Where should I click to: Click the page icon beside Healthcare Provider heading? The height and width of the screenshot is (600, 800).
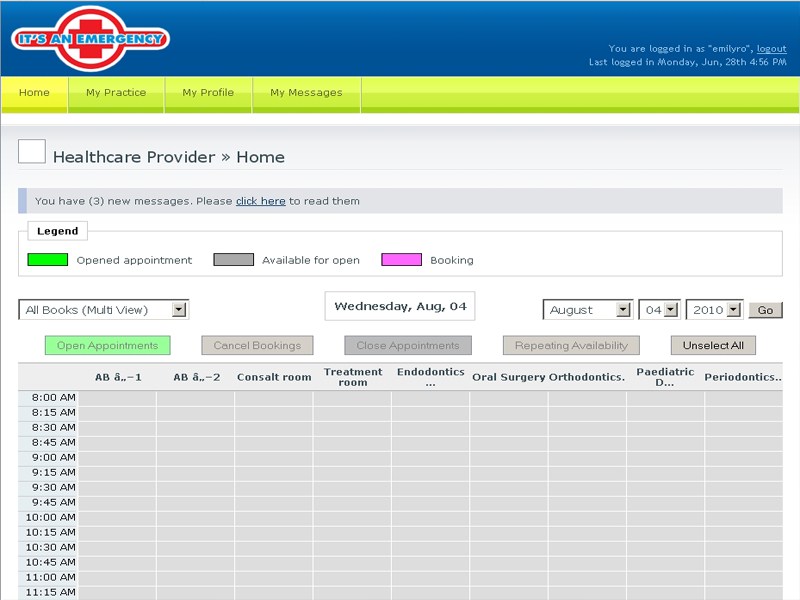click(x=32, y=152)
